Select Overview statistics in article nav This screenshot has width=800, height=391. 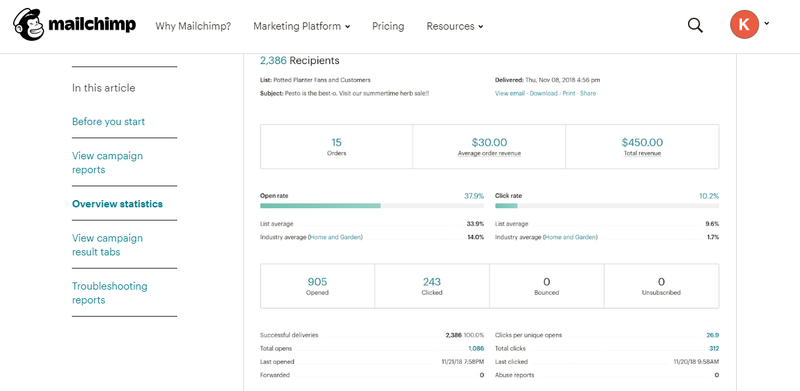point(117,204)
